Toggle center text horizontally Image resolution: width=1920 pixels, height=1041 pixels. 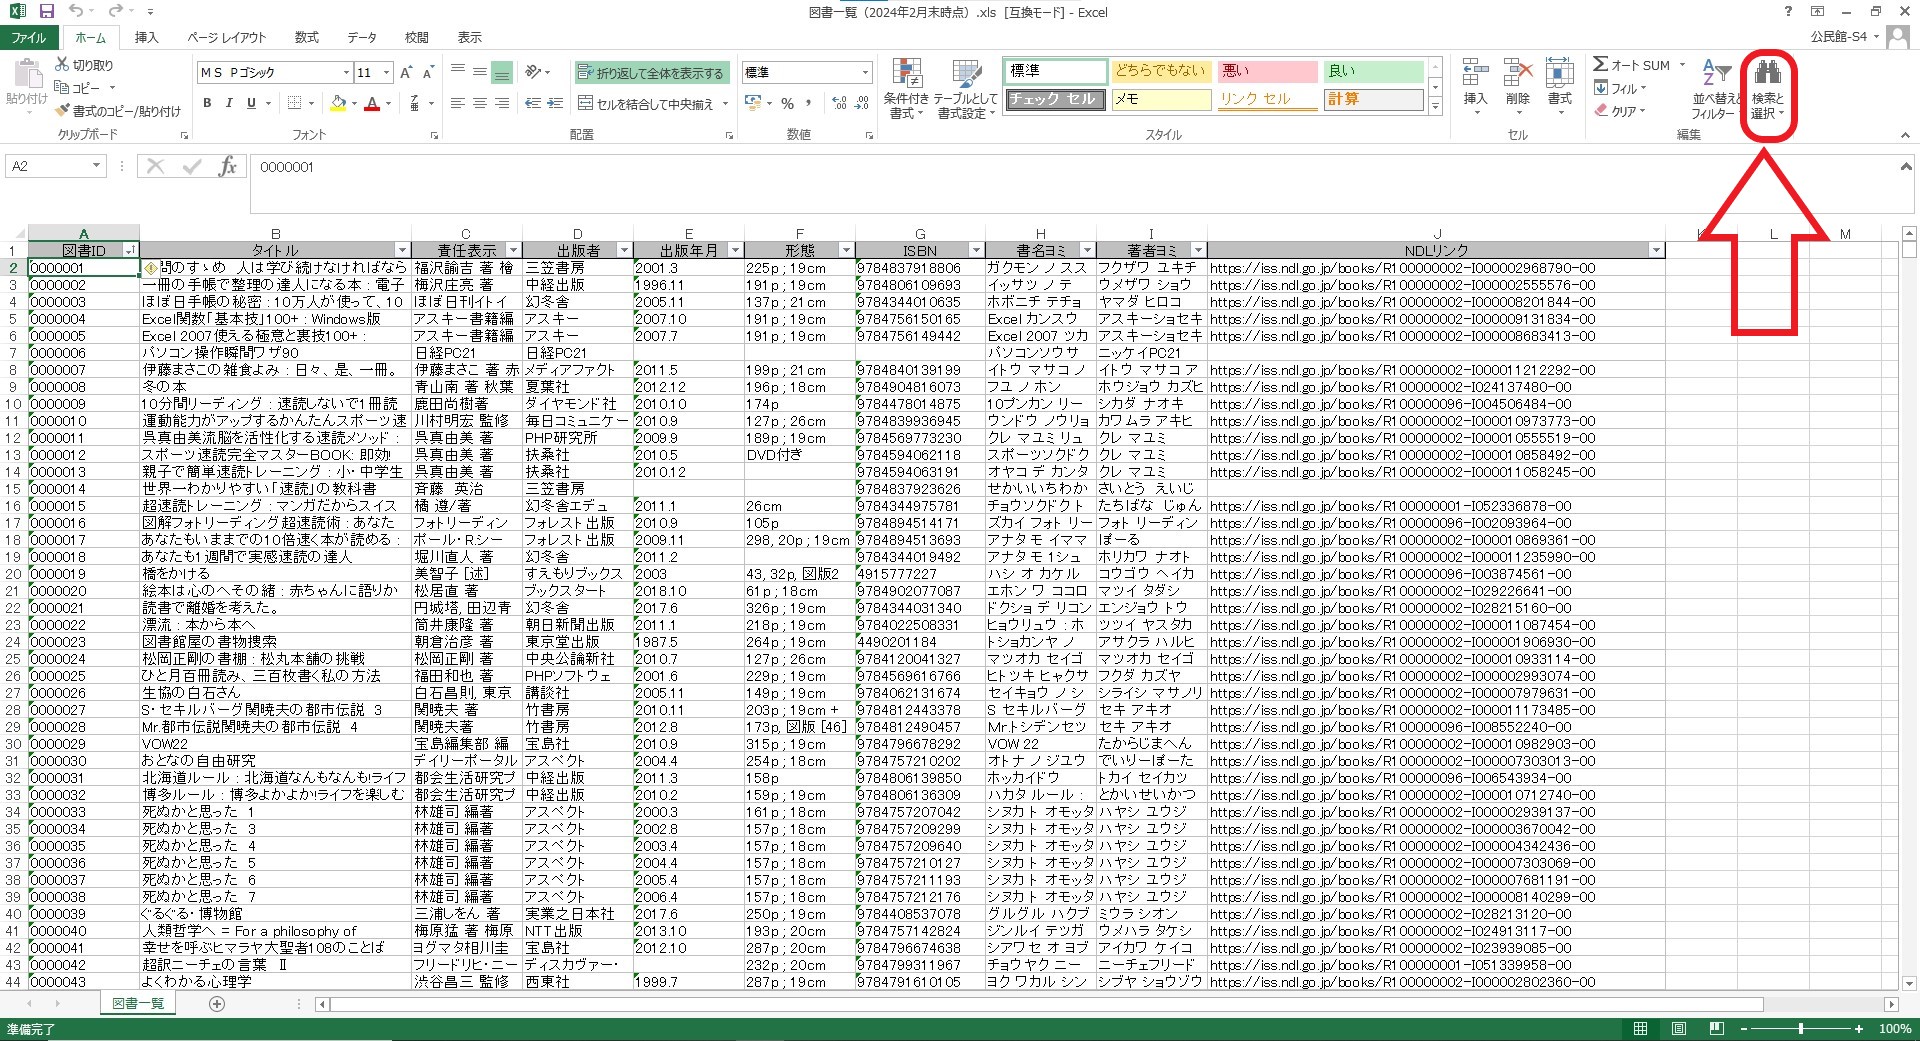point(480,103)
